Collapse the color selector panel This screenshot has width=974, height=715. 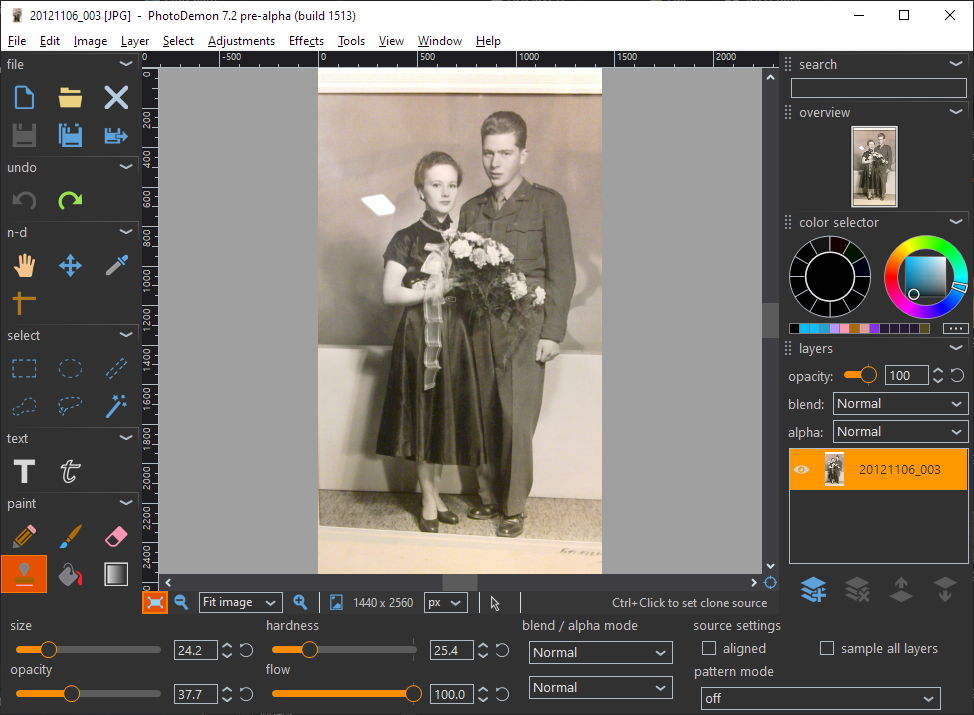956,222
